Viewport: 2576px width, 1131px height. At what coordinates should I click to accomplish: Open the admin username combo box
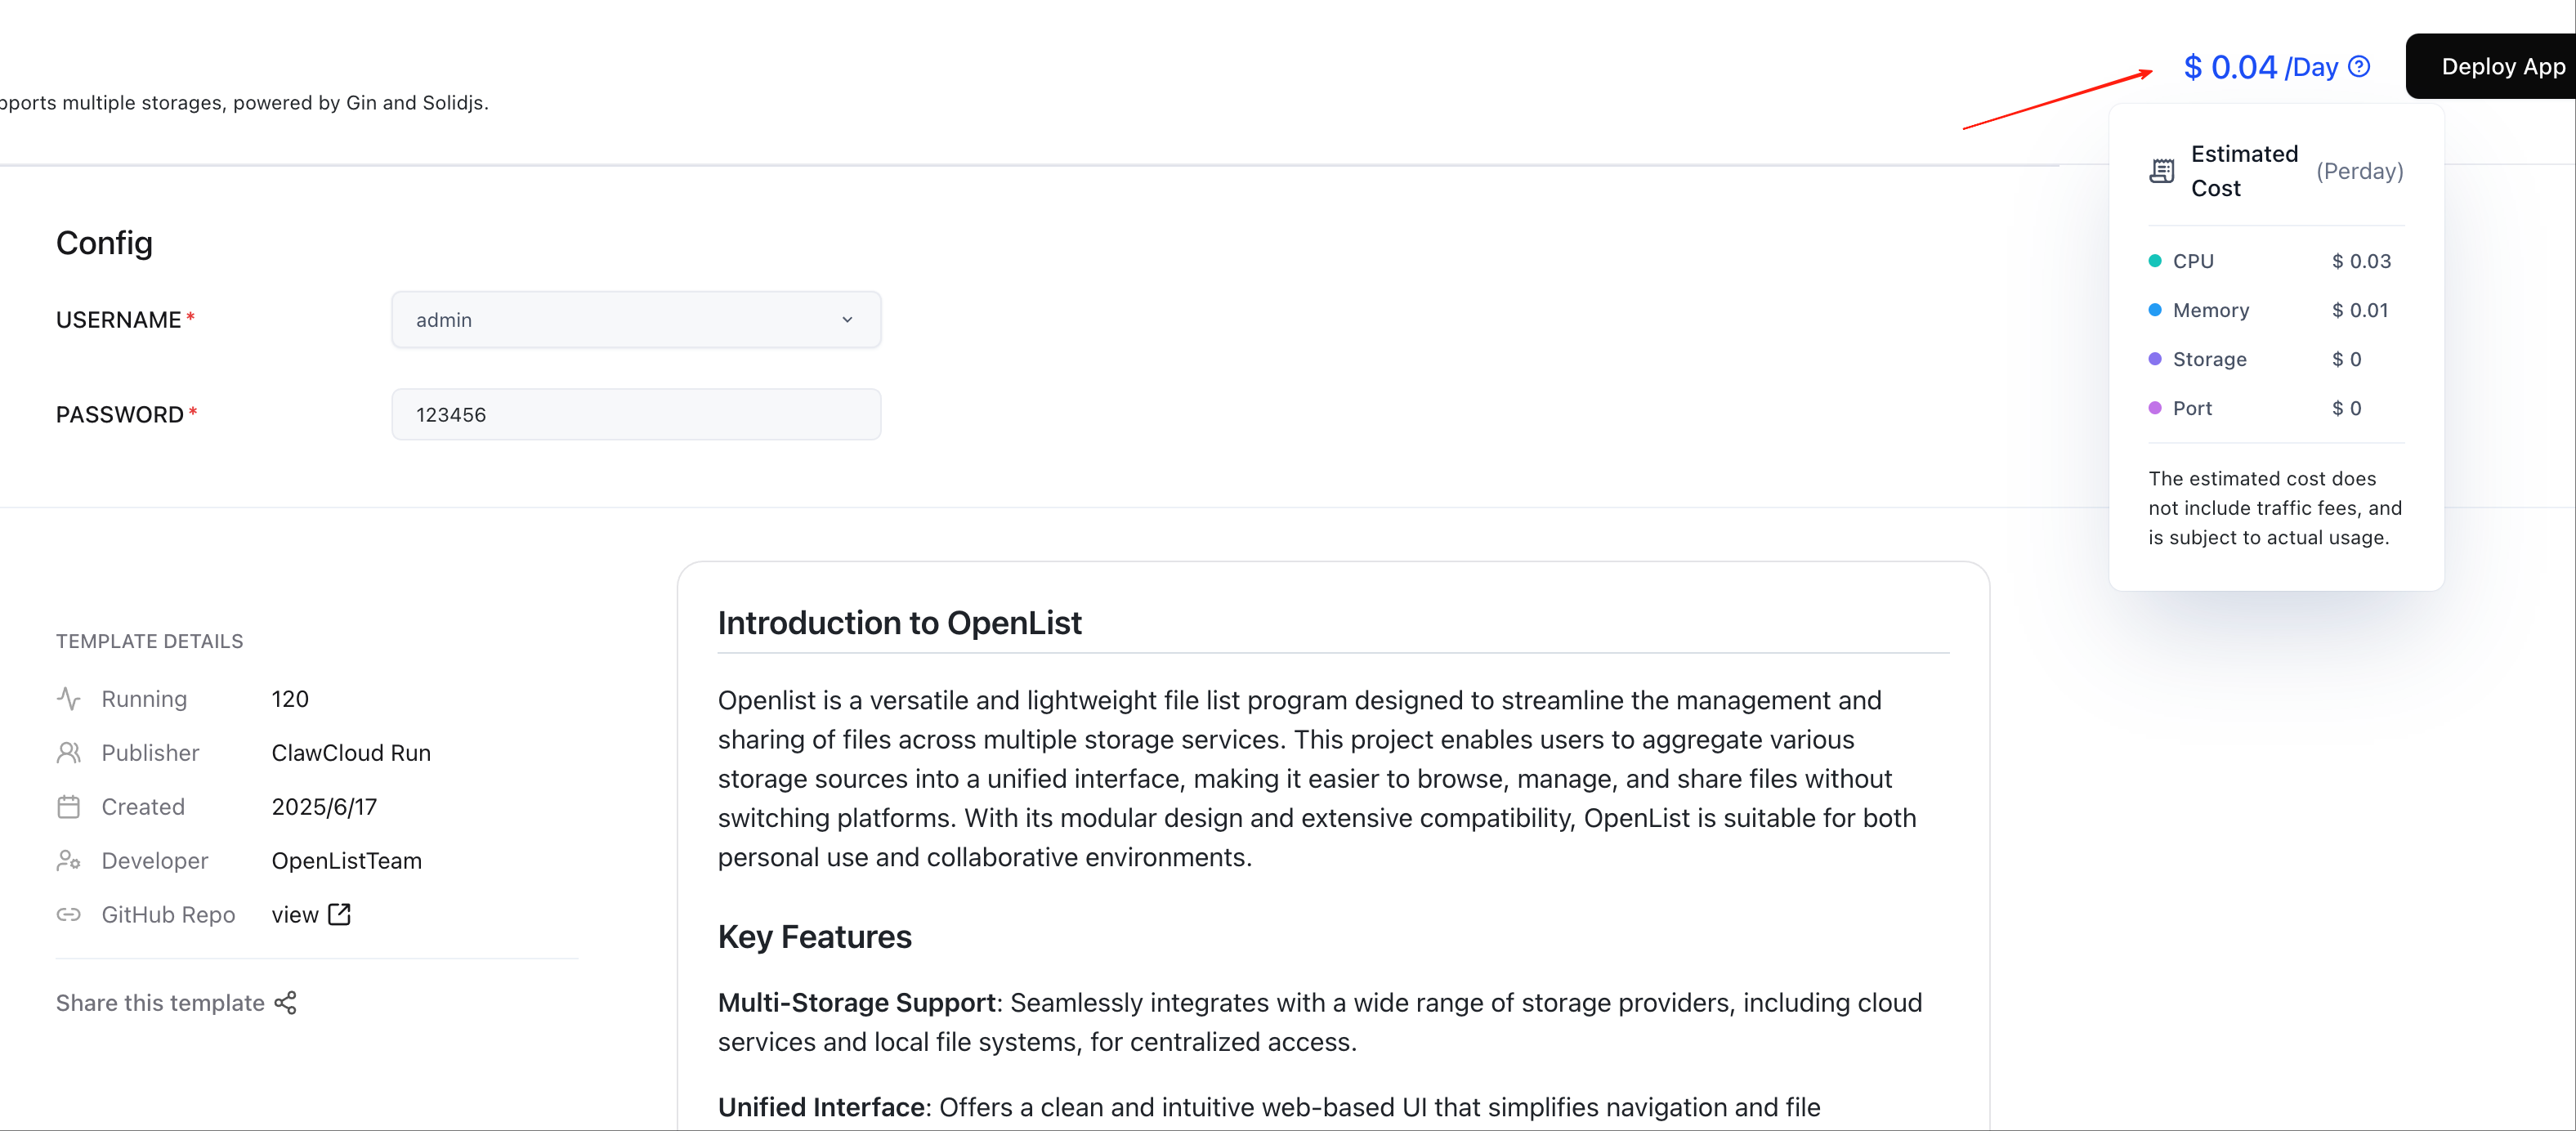pos(620,320)
